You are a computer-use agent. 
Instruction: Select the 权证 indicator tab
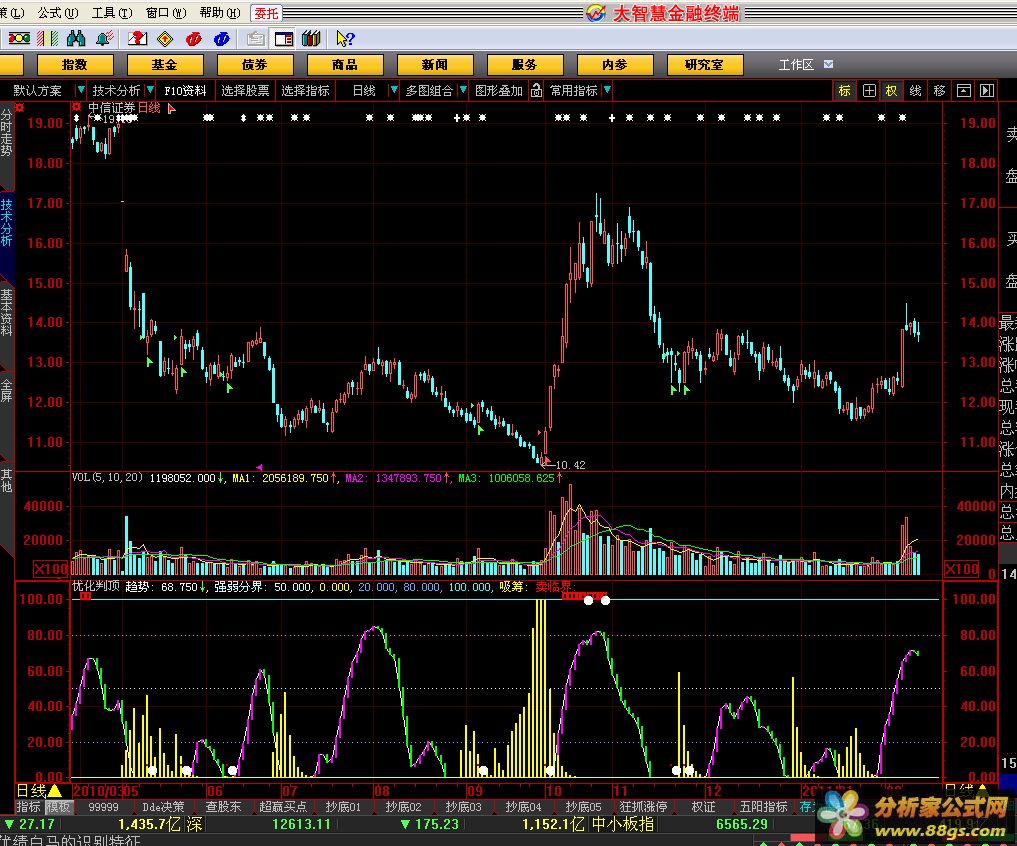(x=703, y=806)
